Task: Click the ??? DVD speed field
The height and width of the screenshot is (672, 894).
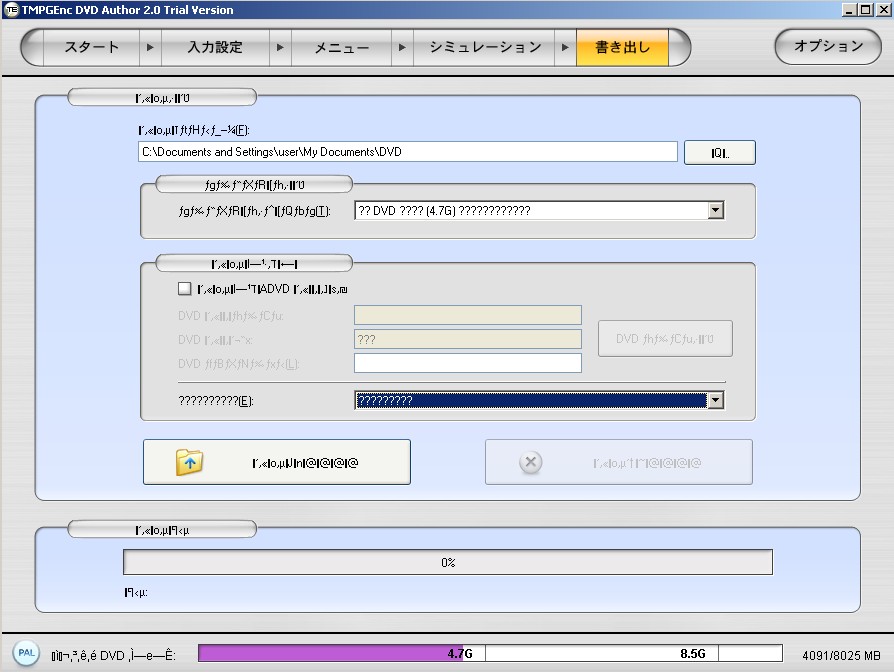Action: (x=468, y=339)
